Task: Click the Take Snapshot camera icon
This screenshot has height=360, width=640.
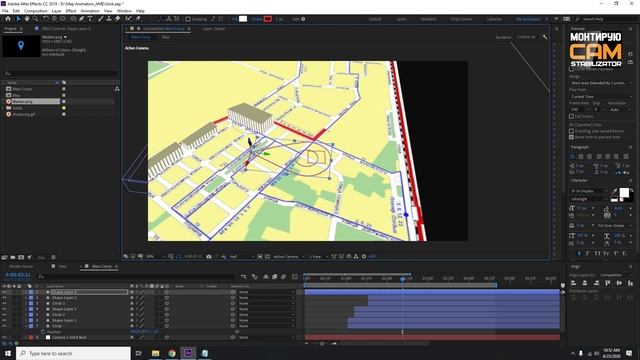Action: tap(209, 256)
